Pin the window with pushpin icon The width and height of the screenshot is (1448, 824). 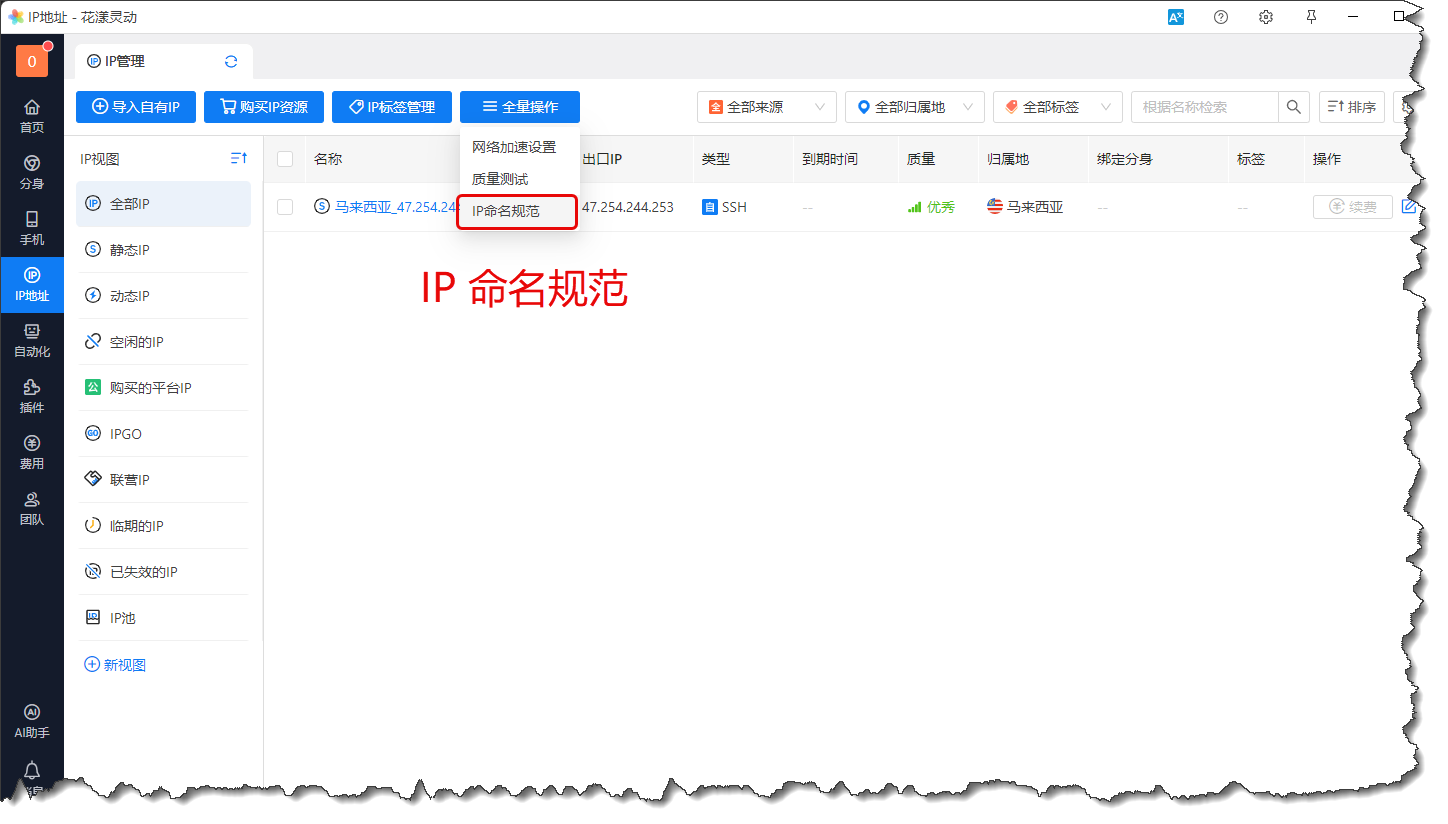1312,17
